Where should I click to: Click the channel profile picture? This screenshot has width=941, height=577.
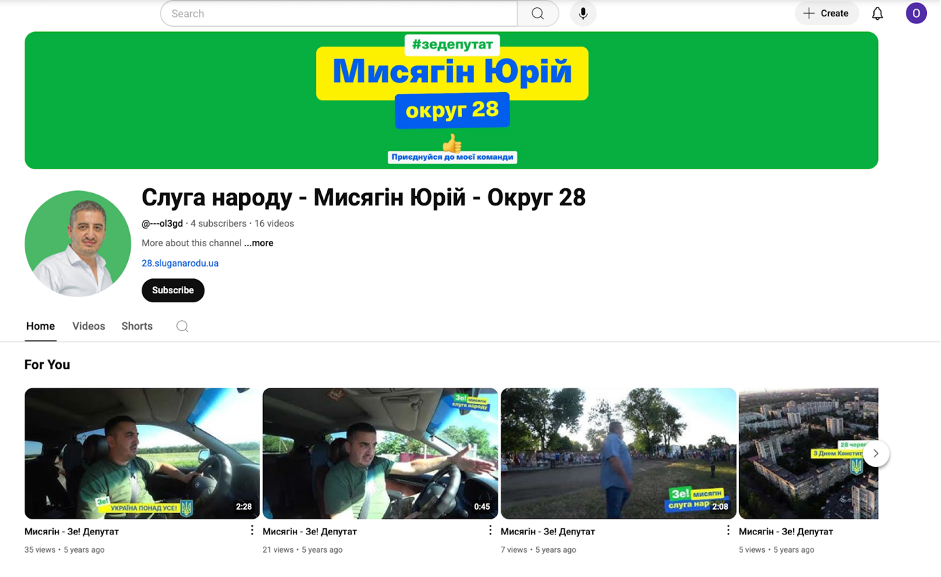(x=77, y=244)
